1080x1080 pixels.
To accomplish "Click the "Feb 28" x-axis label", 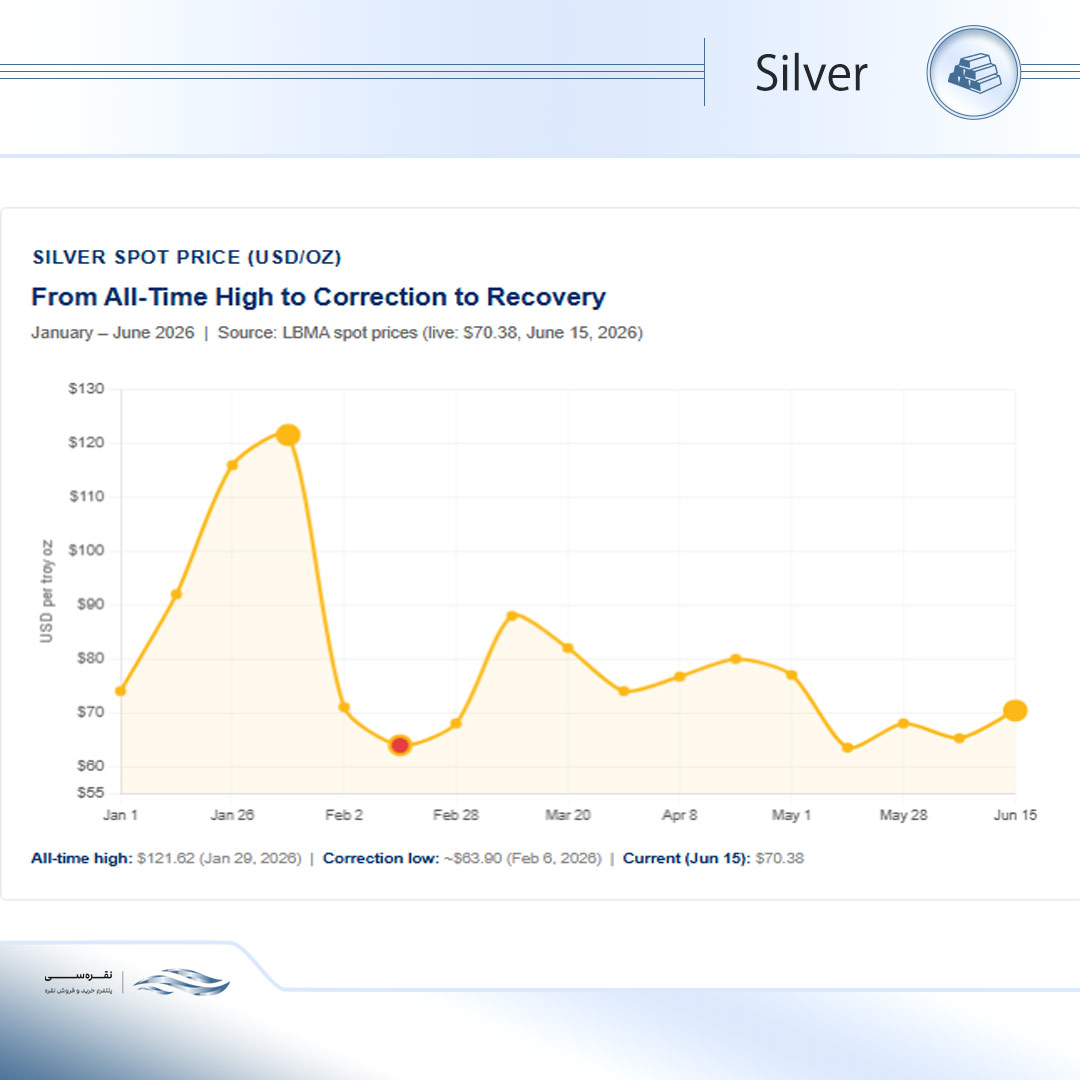I will click(x=455, y=815).
